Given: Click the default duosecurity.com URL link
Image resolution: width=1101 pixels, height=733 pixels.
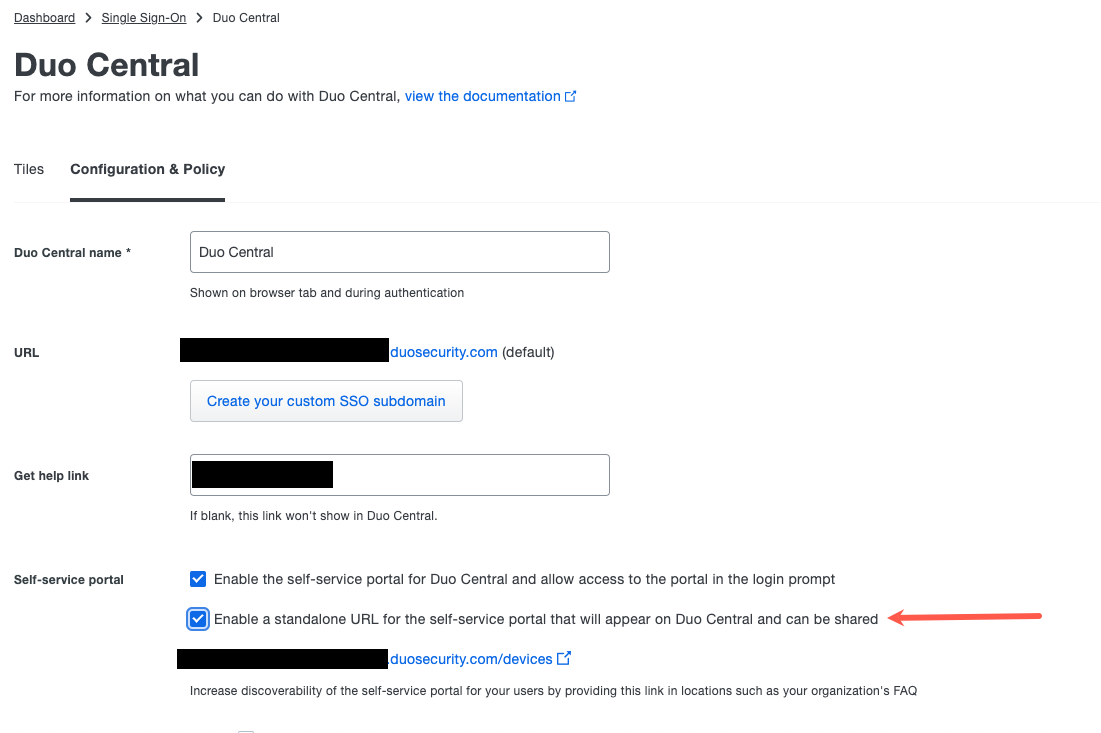Looking at the screenshot, I should pos(443,352).
